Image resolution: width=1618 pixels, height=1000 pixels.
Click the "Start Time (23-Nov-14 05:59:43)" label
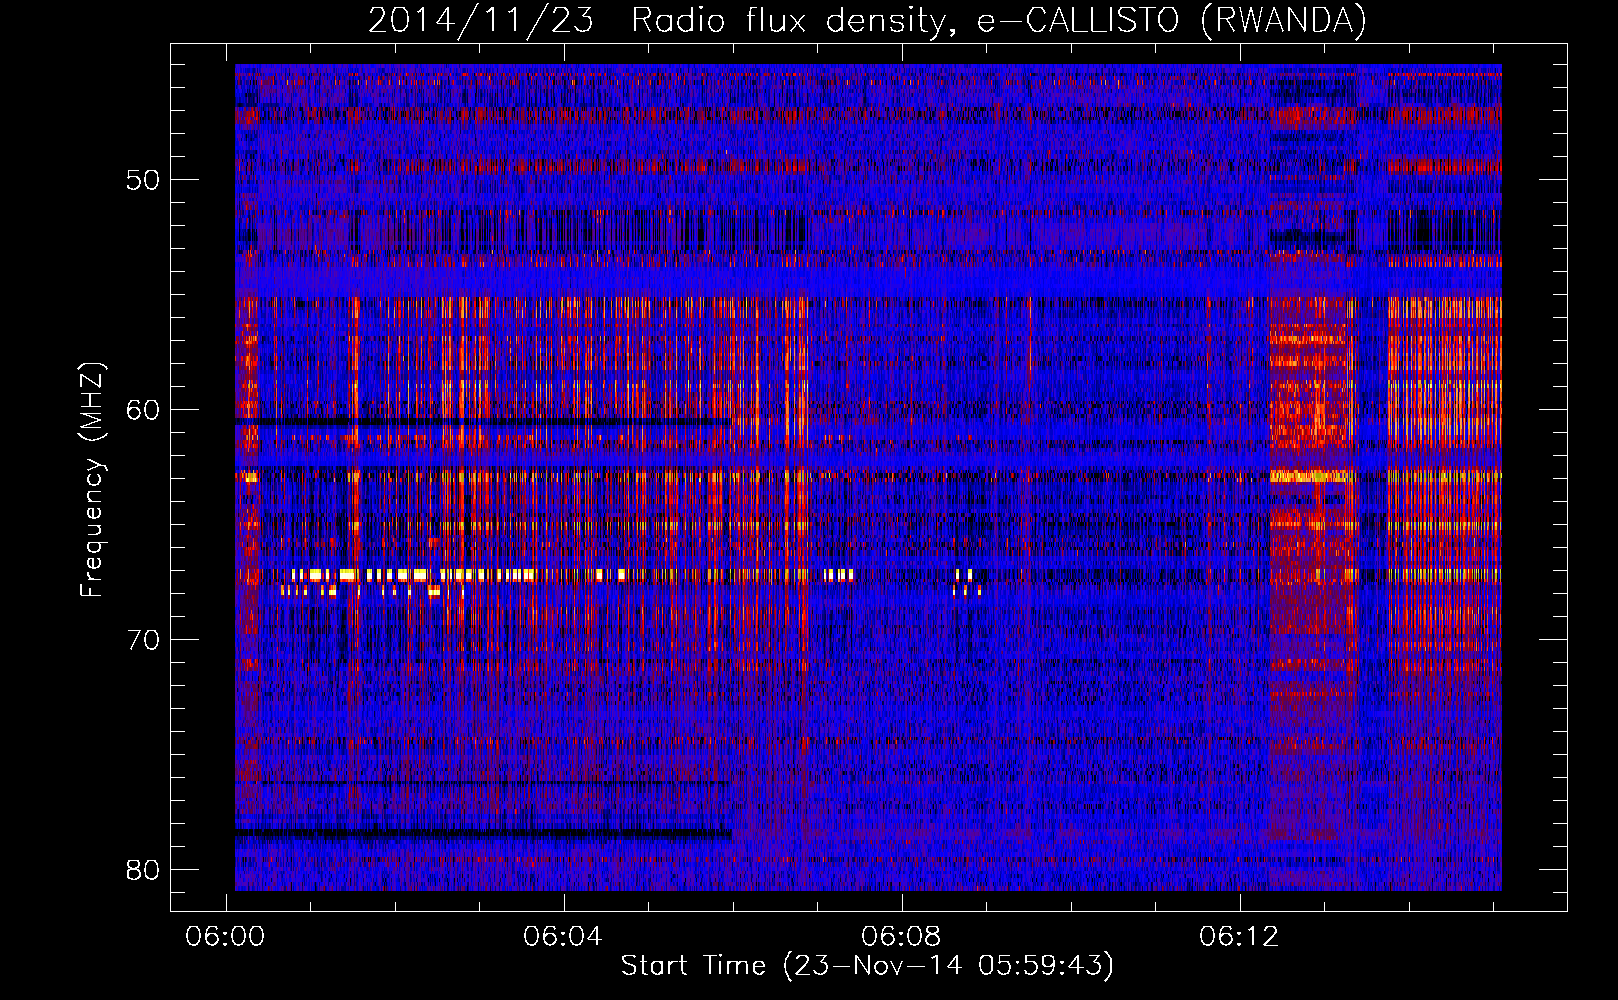coord(867,966)
